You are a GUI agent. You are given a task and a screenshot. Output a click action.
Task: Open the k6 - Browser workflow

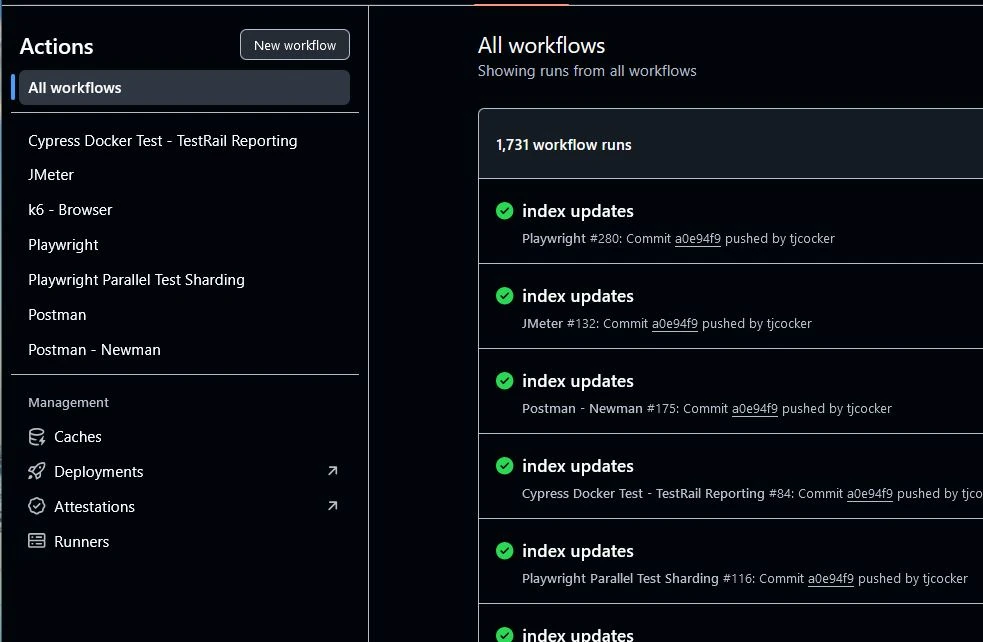tap(70, 210)
